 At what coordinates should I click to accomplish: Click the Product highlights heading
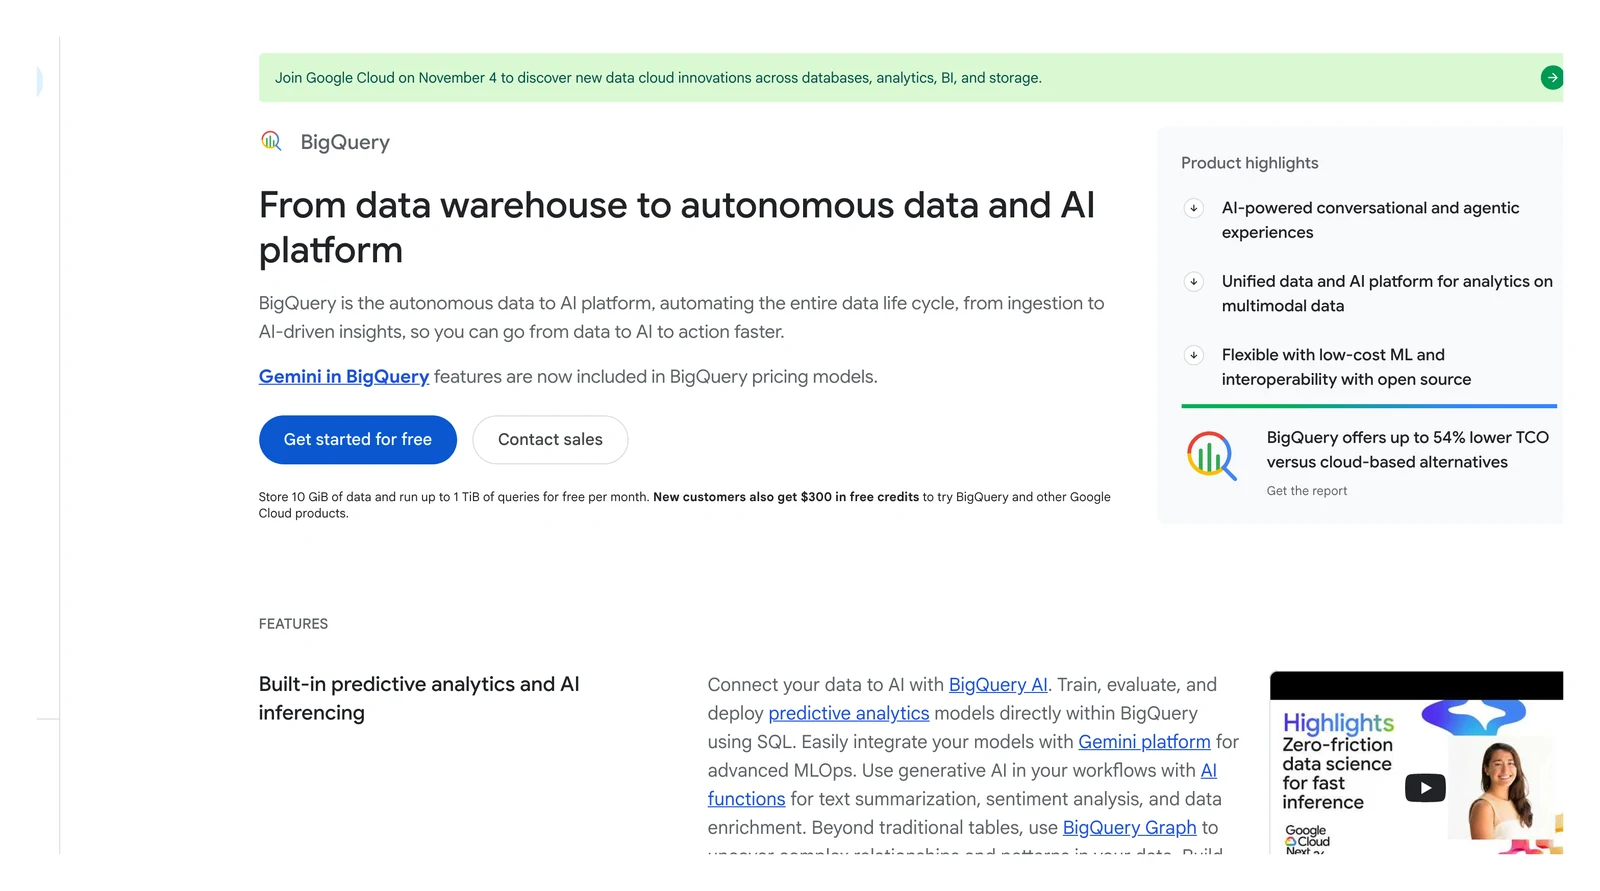pyautogui.click(x=1250, y=163)
